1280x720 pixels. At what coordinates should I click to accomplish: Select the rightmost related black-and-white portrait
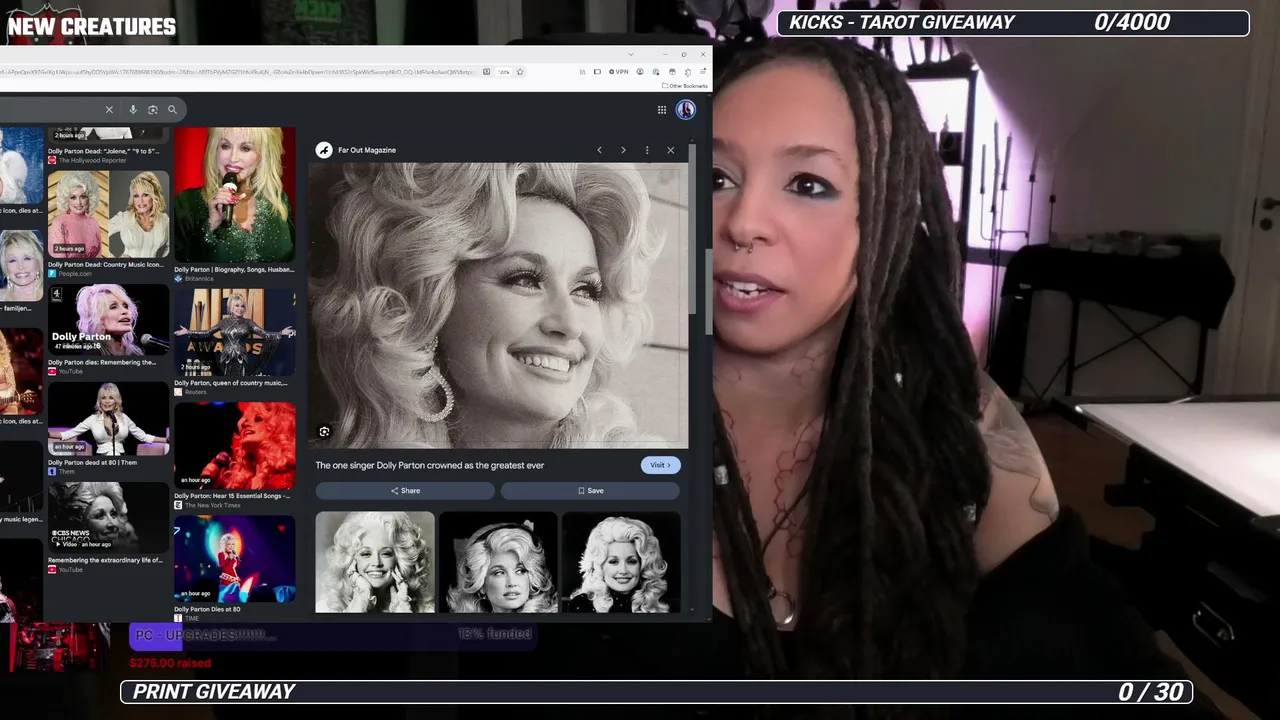coord(621,562)
